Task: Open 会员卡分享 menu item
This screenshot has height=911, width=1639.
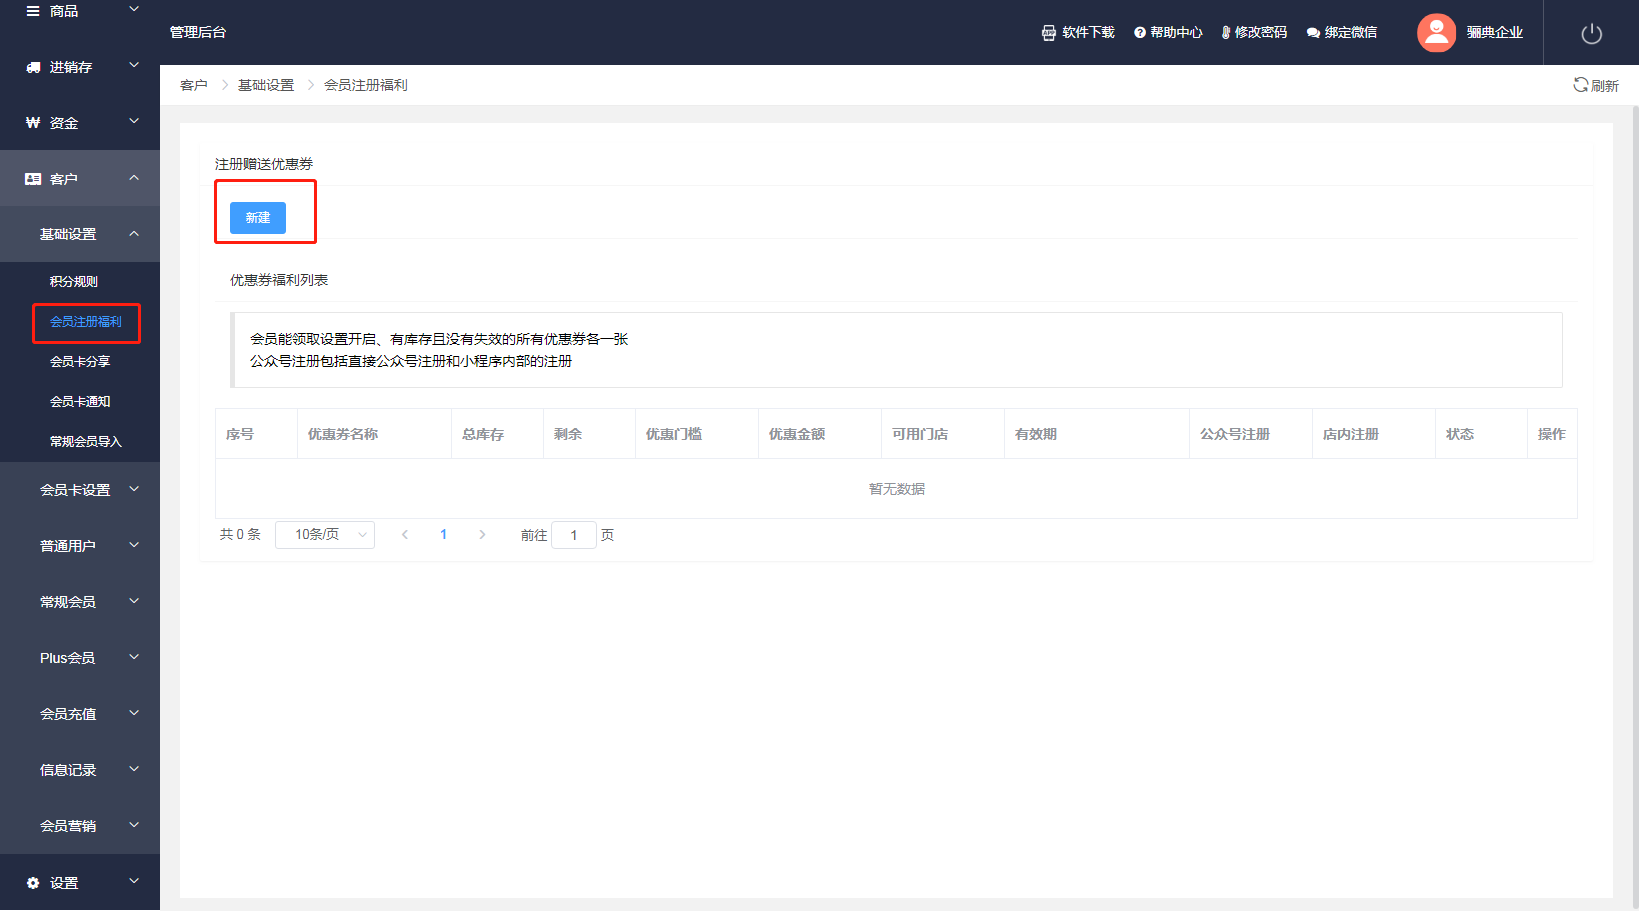Action: [80, 362]
